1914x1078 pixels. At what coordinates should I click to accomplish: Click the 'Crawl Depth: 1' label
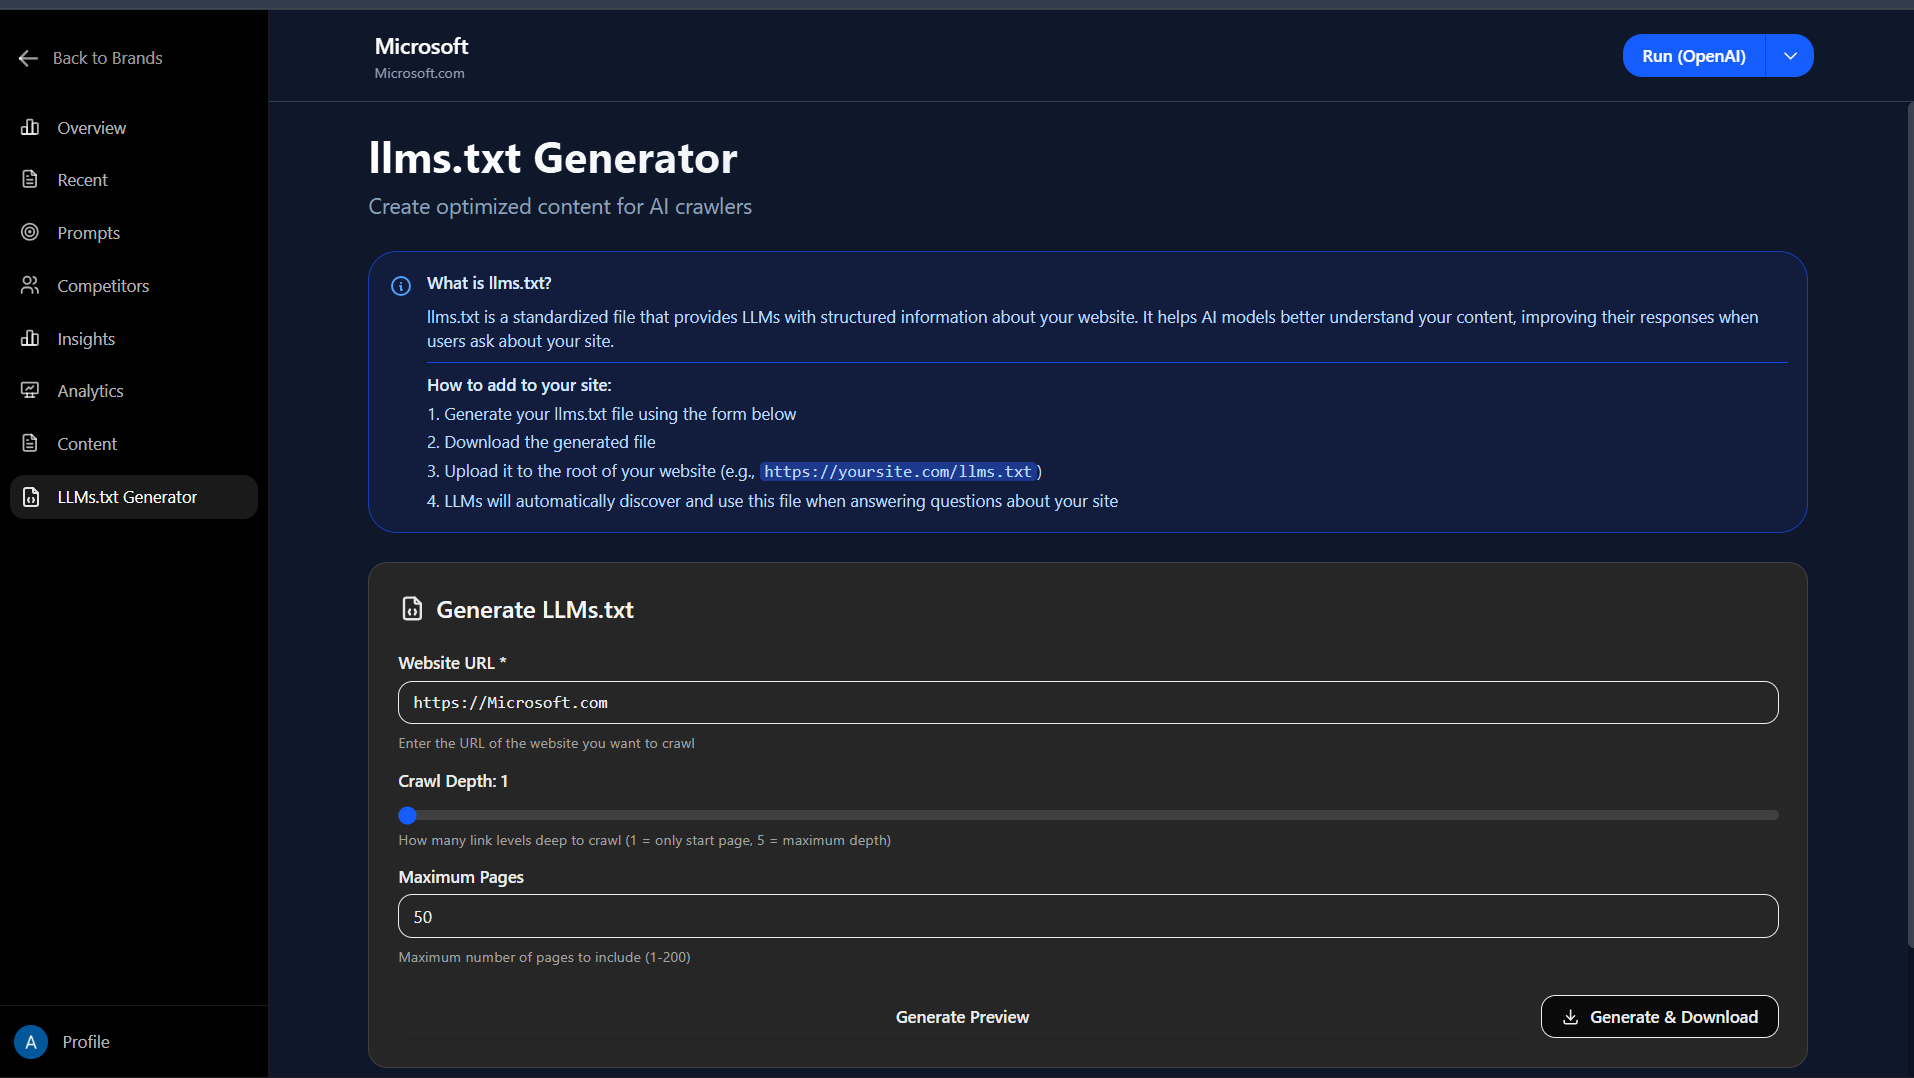[x=453, y=781]
